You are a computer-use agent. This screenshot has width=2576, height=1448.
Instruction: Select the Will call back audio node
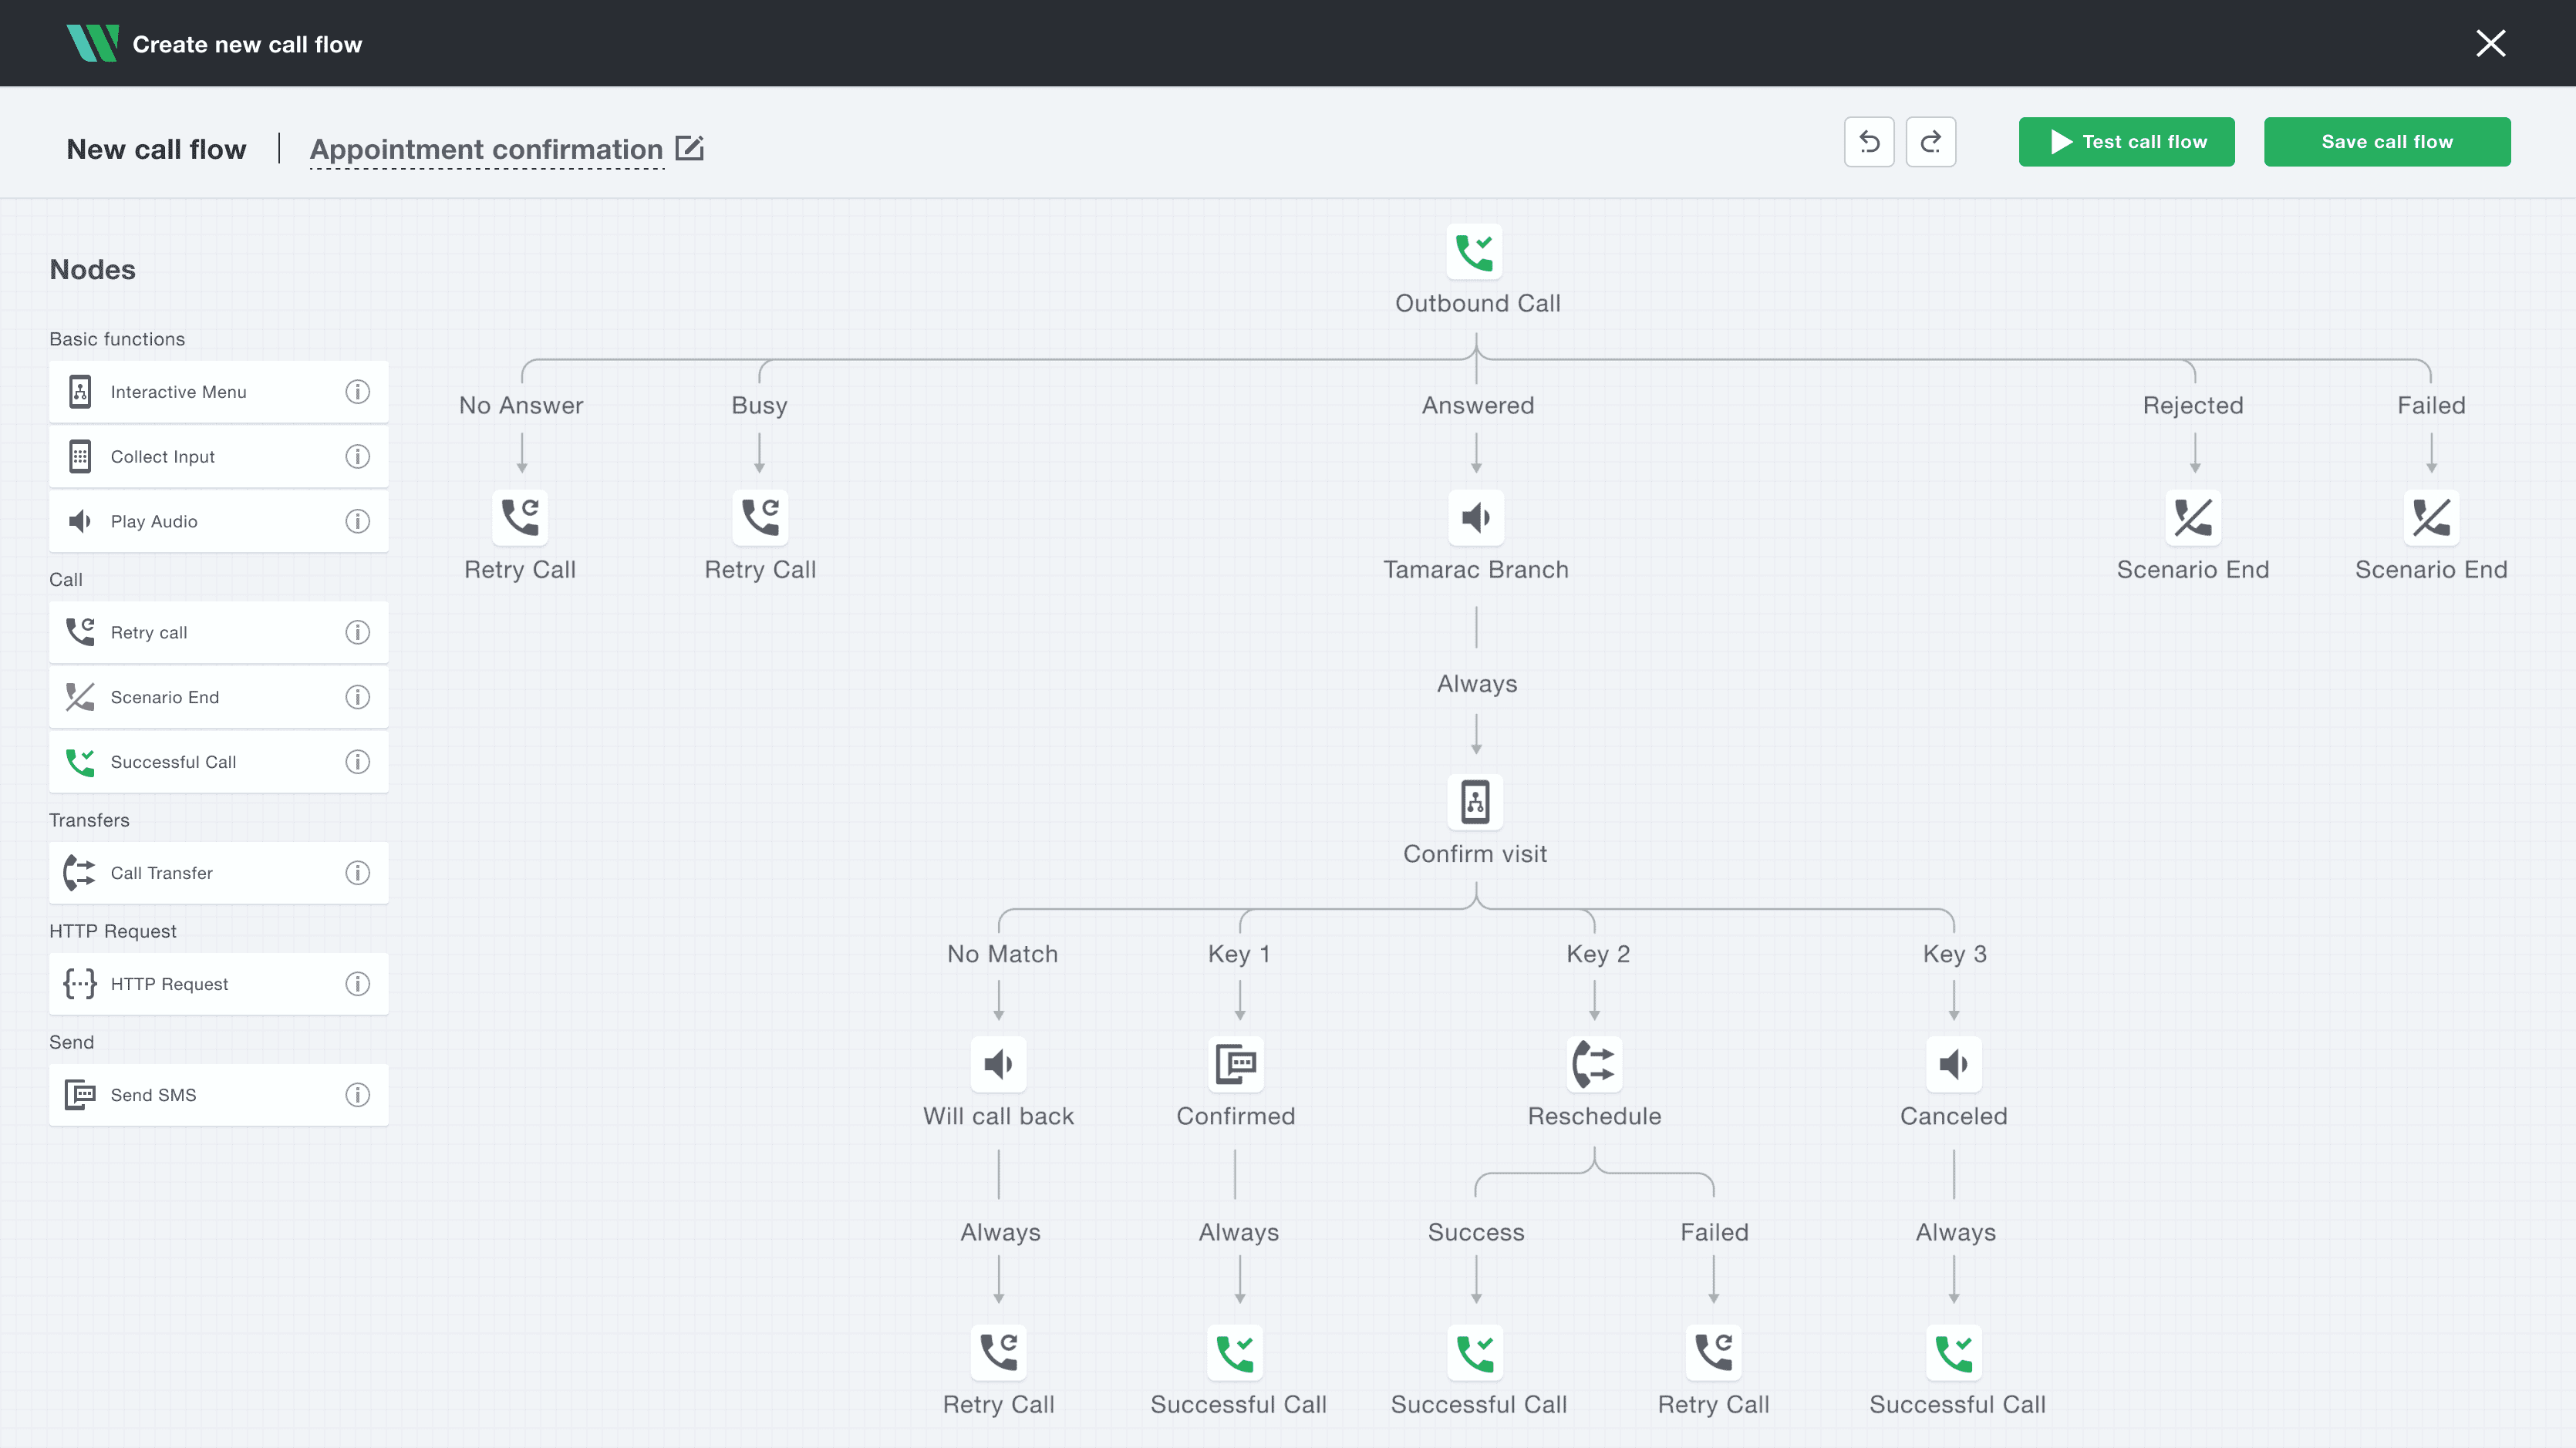tap(998, 1064)
